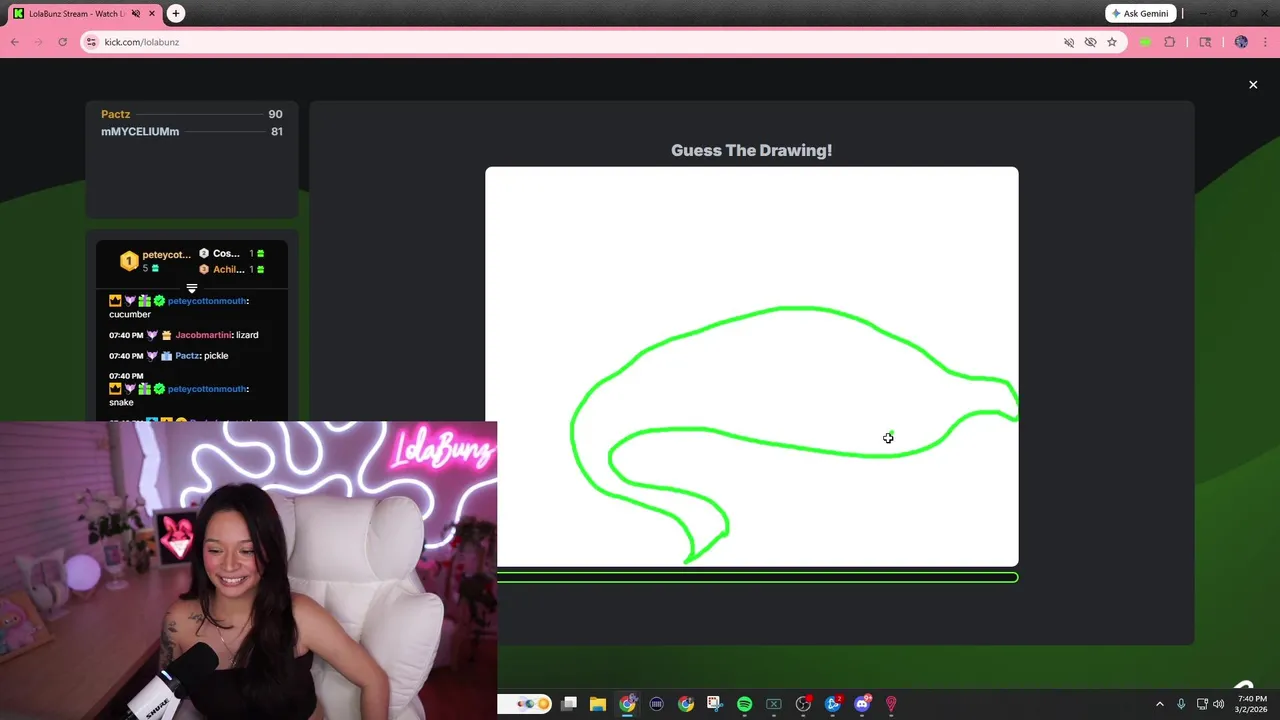This screenshot has height=720, width=1280.
Task: Select the LolaBunz Stream browser tab
Action: [x=84, y=13]
